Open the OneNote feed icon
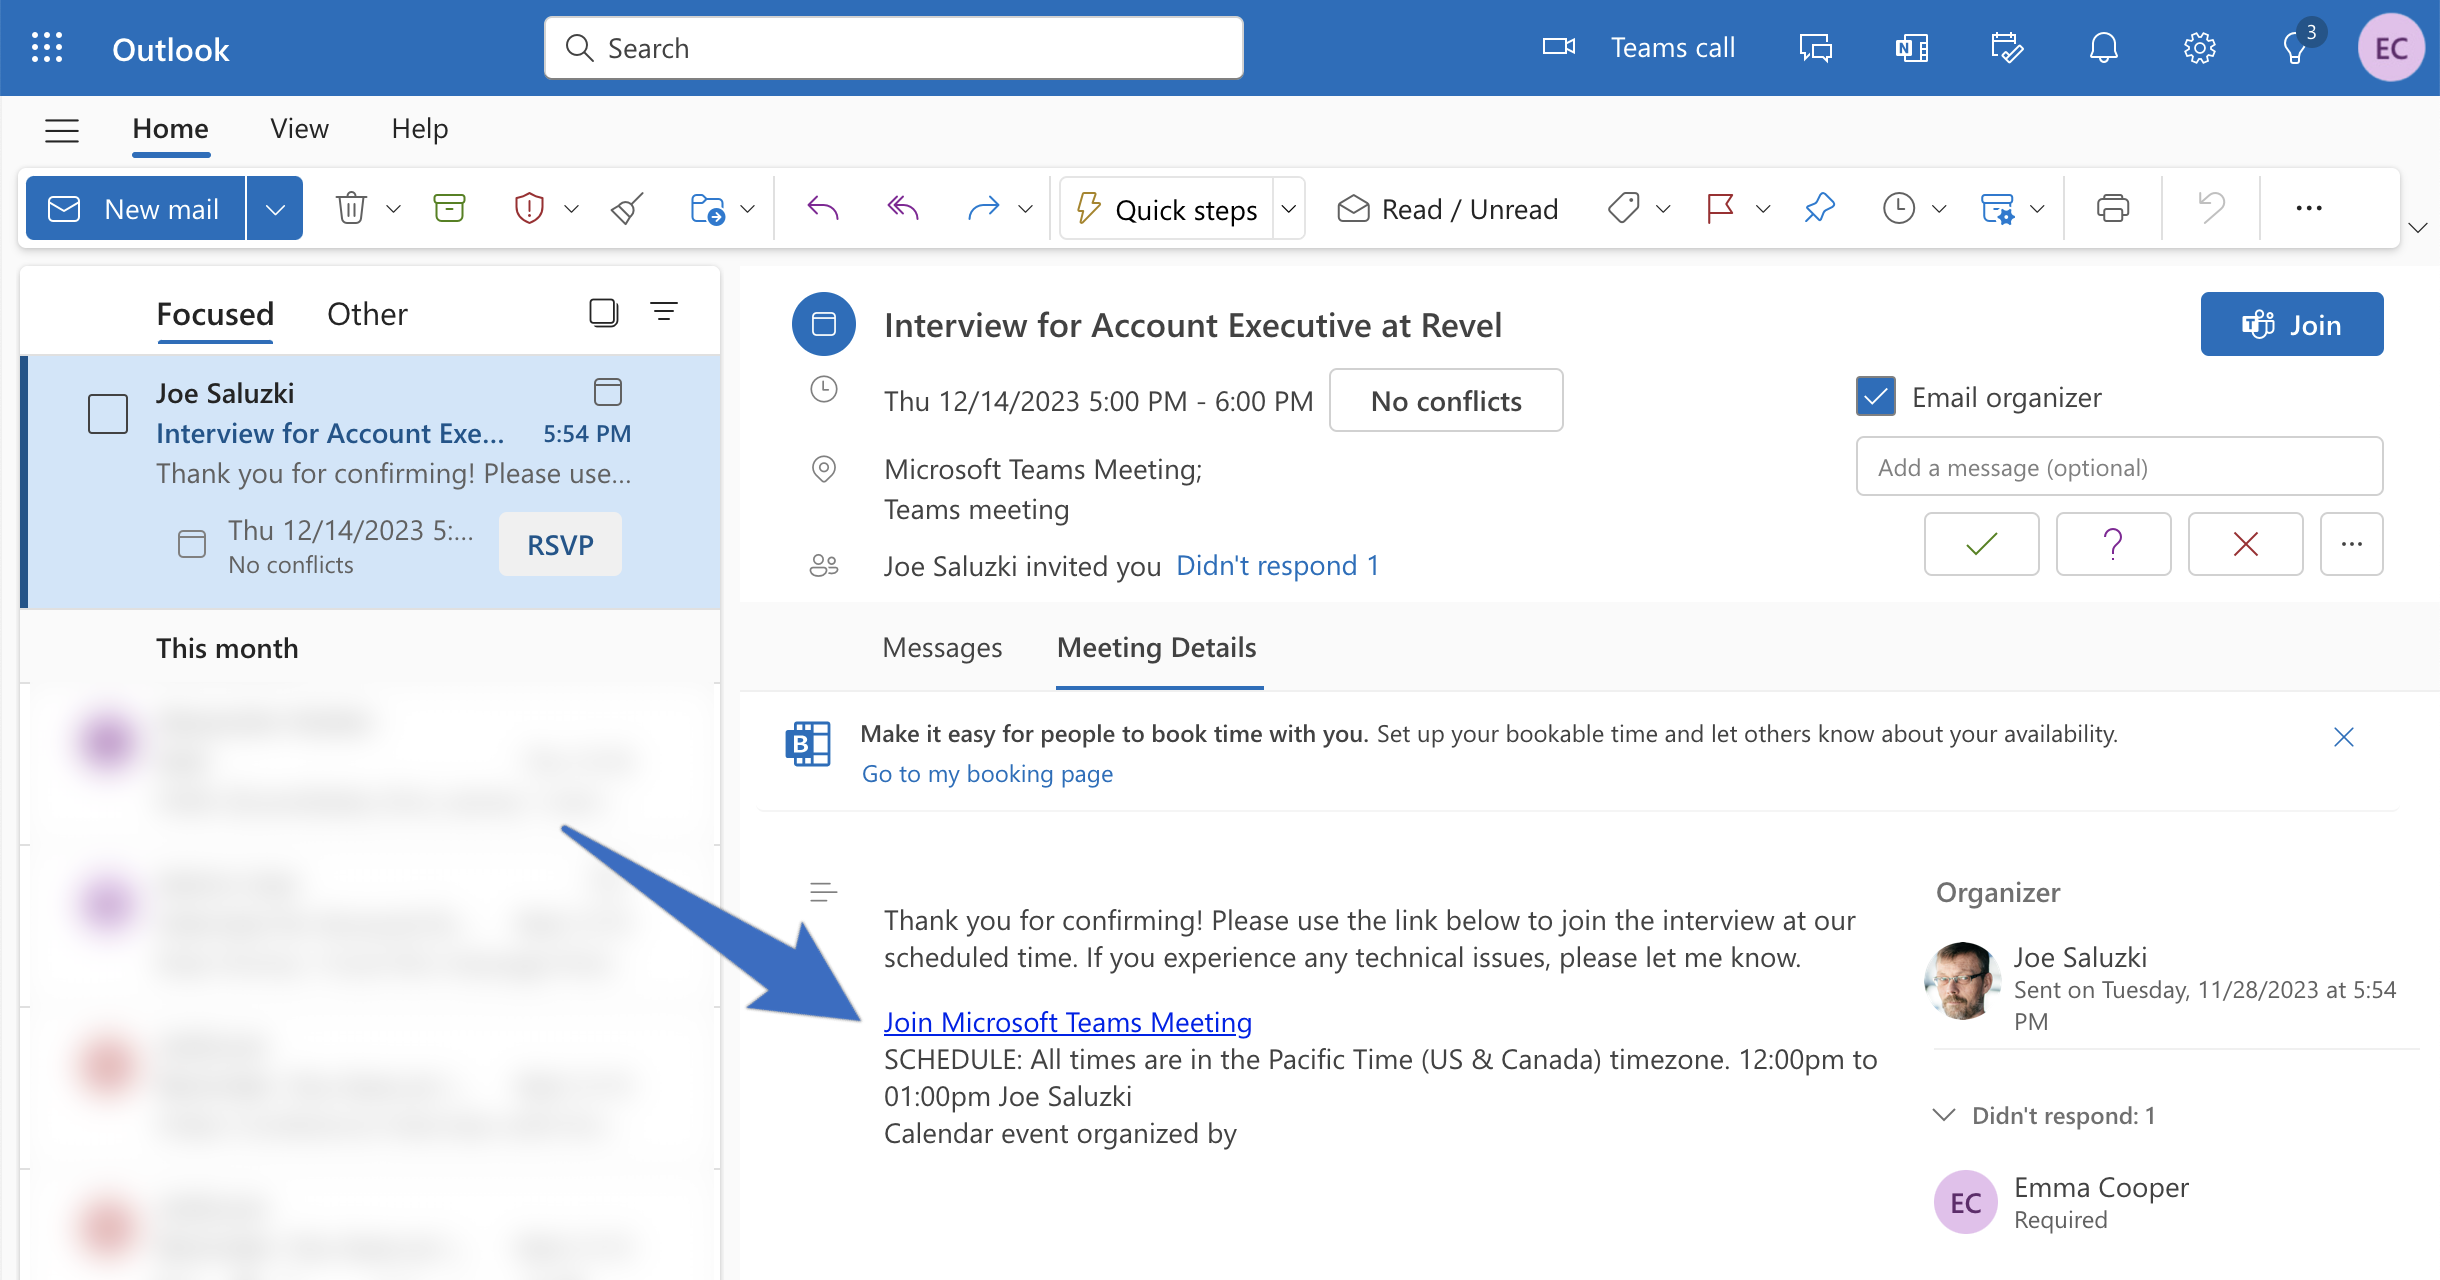 point(1912,48)
